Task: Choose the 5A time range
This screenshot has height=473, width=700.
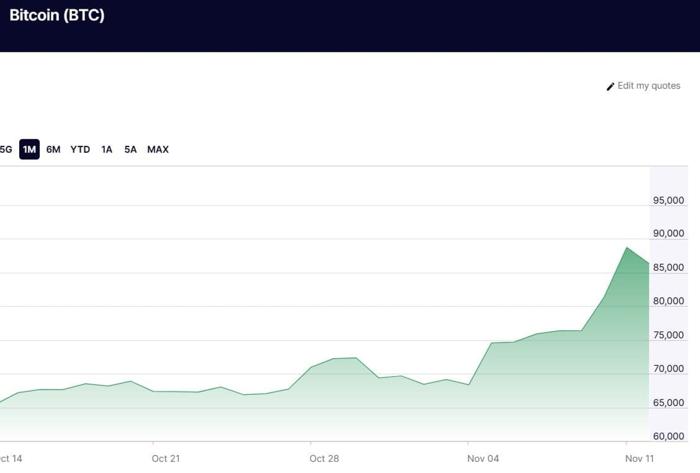Action: click(x=130, y=149)
